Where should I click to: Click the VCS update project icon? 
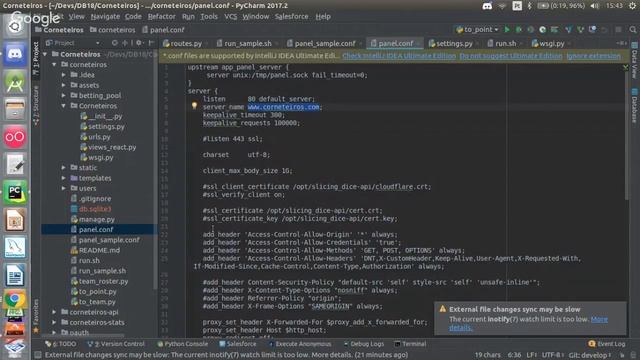(x=569, y=29)
